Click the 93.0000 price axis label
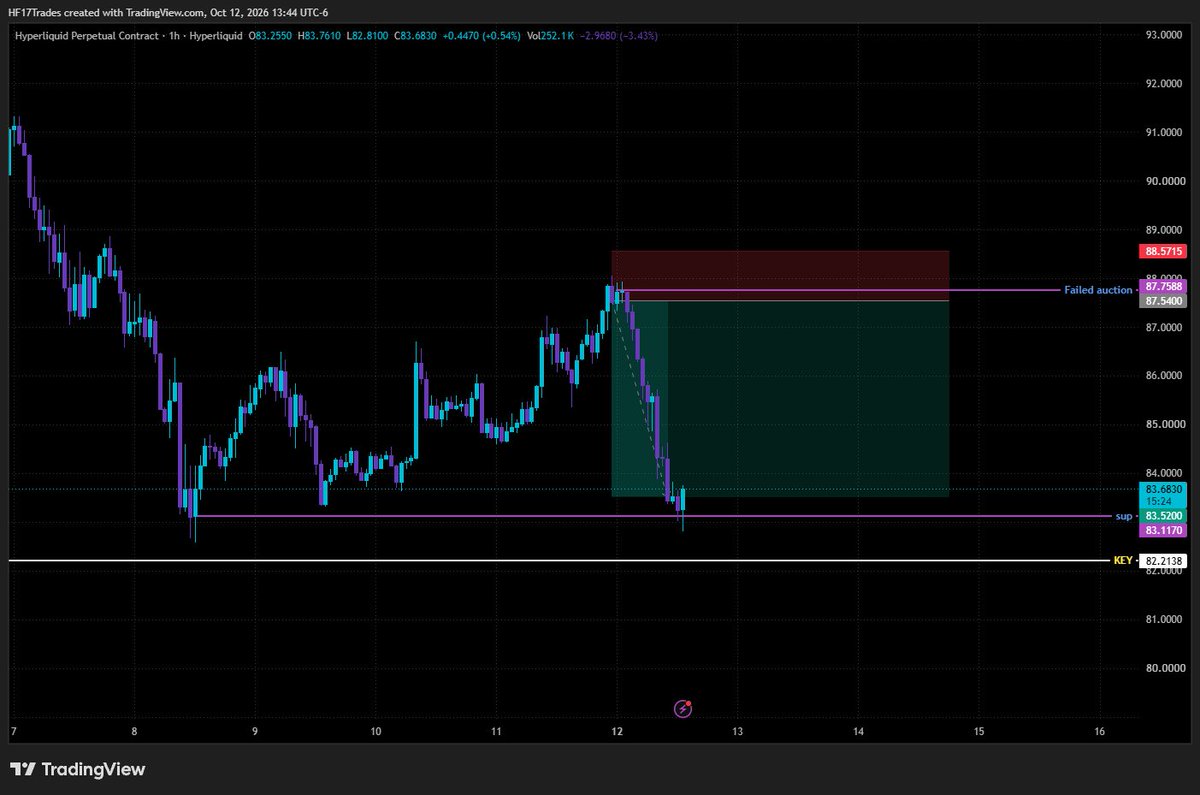 pyautogui.click(x=1166, y=35)
